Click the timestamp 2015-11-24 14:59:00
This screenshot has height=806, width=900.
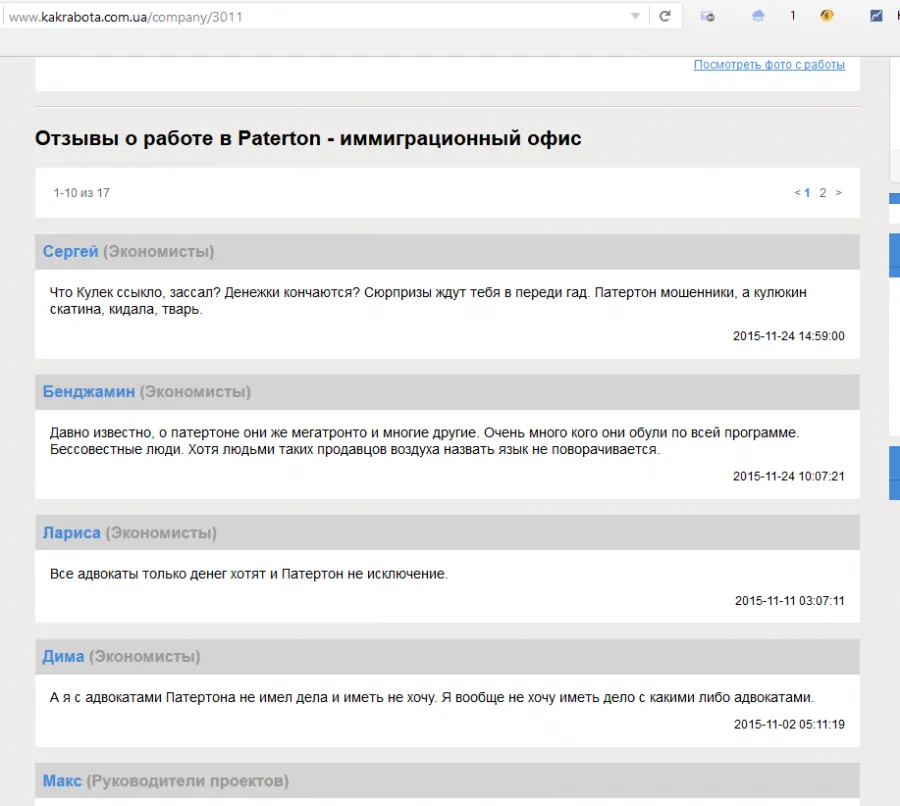789,336
